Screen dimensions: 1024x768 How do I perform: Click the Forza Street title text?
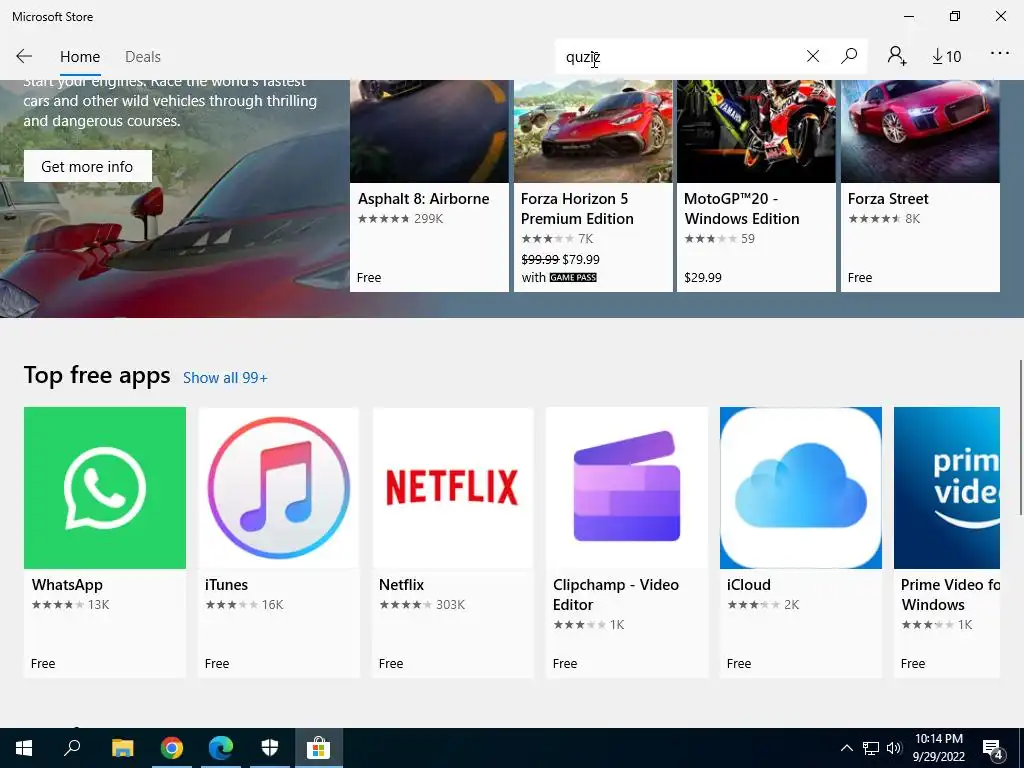pos(888,199)
